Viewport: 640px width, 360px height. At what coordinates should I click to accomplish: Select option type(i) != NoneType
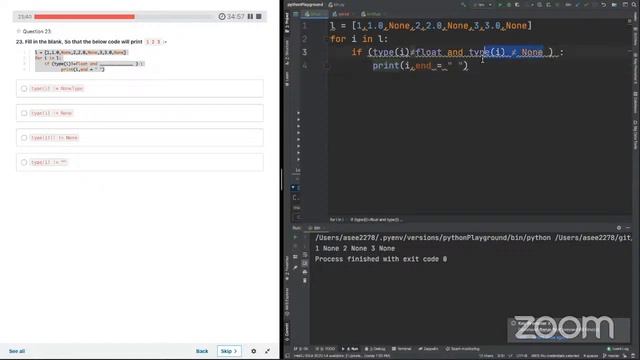click(x=140, y=89)
